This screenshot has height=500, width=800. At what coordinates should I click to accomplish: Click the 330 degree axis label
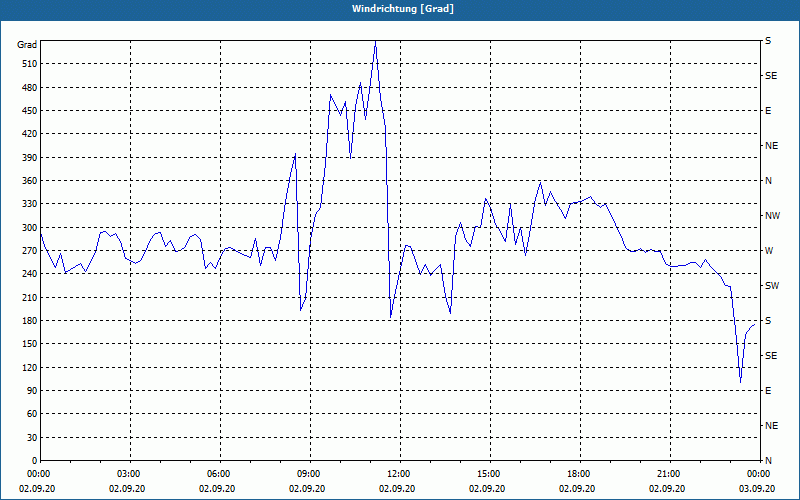[31, 204]
